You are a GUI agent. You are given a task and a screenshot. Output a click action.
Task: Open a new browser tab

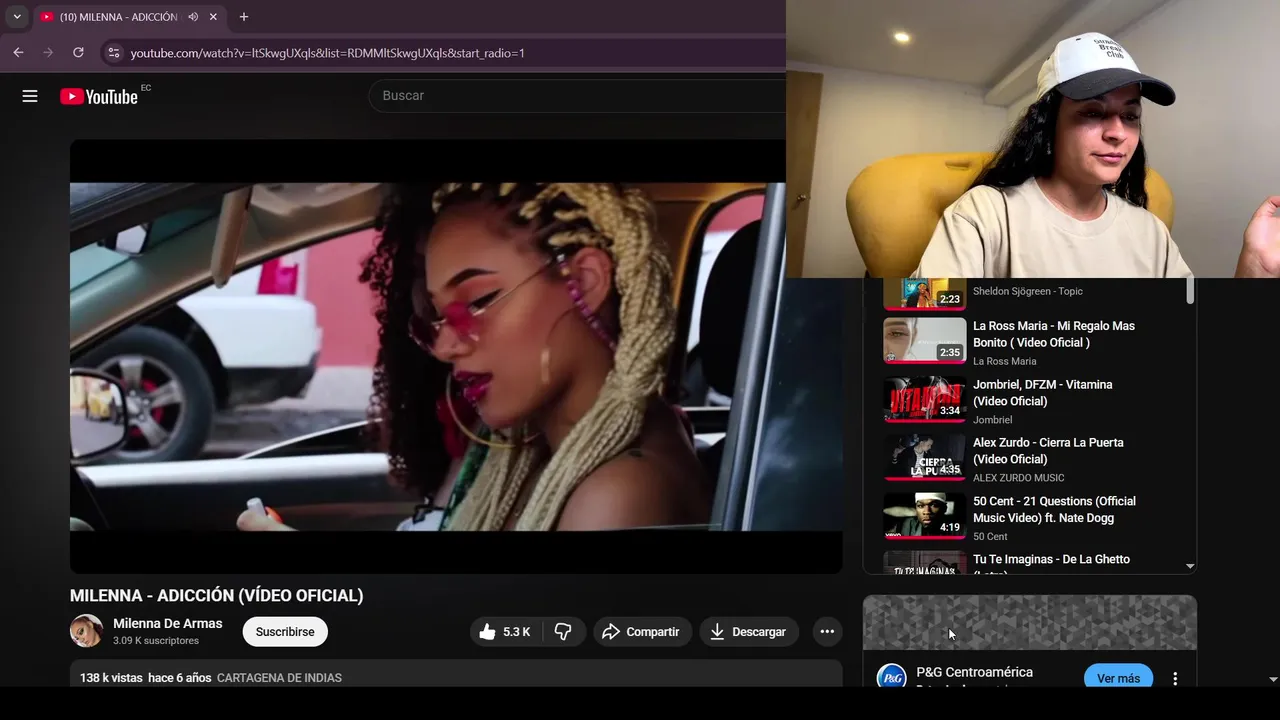pos(244,17)
